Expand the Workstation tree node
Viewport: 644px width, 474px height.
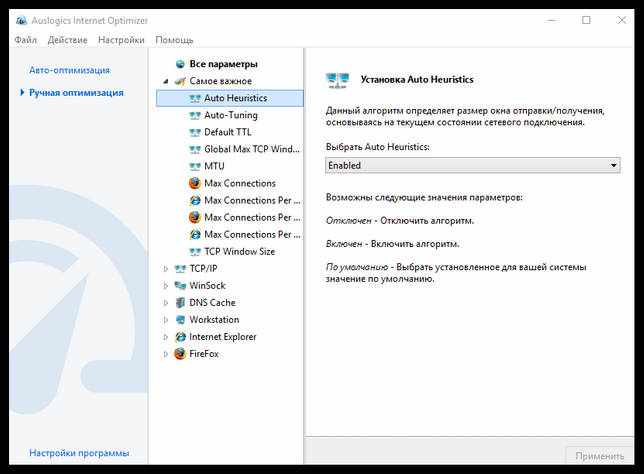[166, 320]
